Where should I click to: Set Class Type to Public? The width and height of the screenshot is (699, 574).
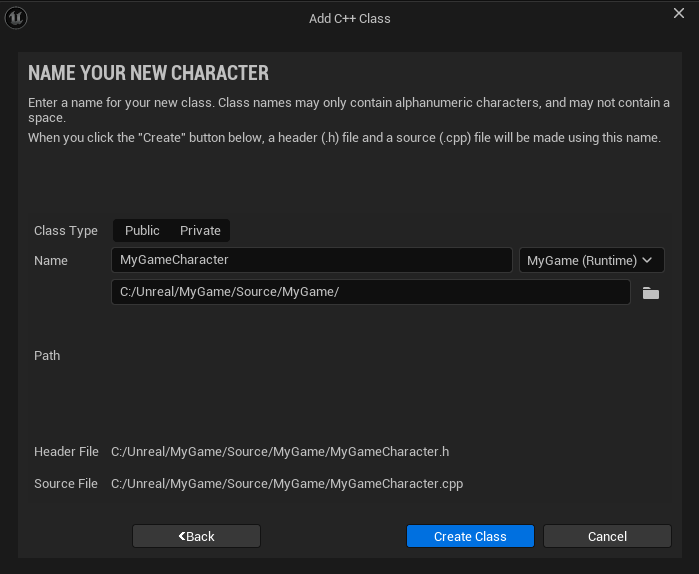[x=142, y=231]
